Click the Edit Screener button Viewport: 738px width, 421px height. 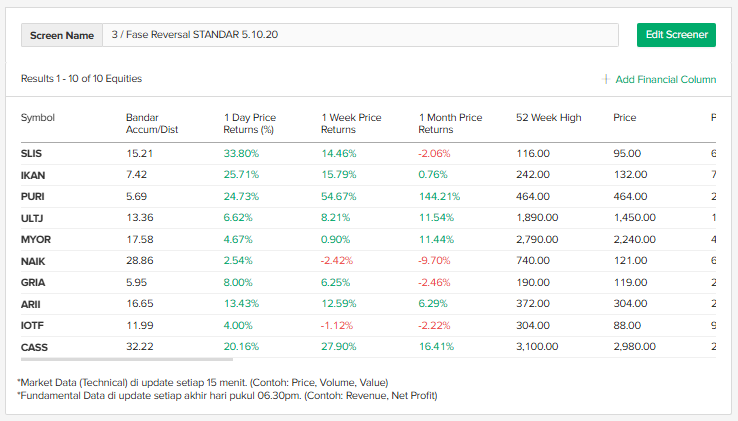[x=676, y=35]
